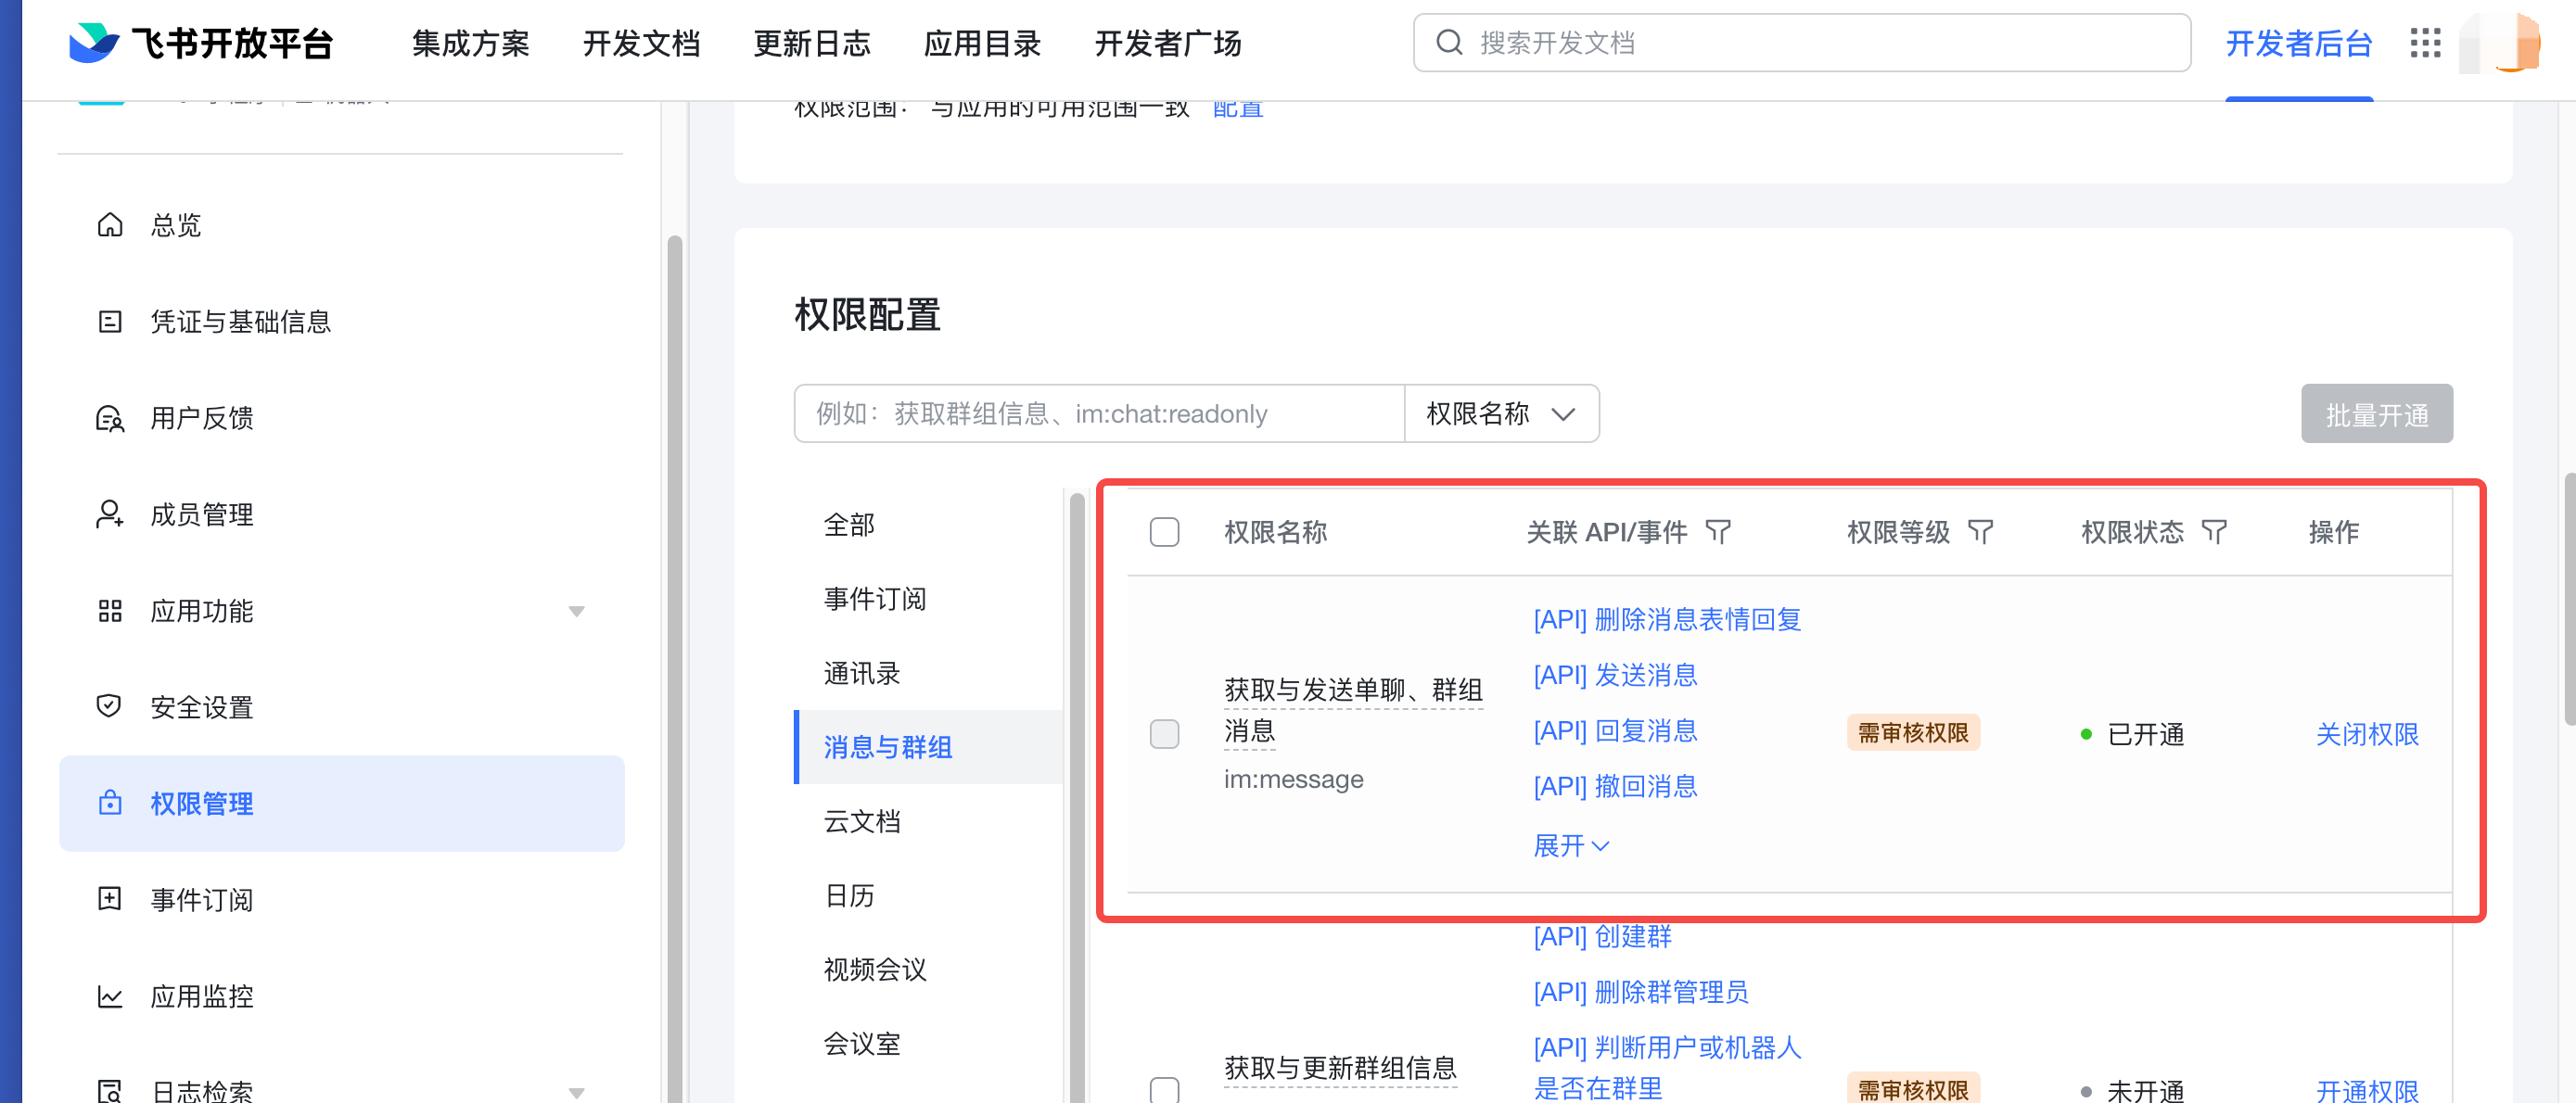Image resolution: width=2576 pixels, height=1103 pixels.
Task: Click the left sidebar vertical scrollbar
Action: [675, 668]
